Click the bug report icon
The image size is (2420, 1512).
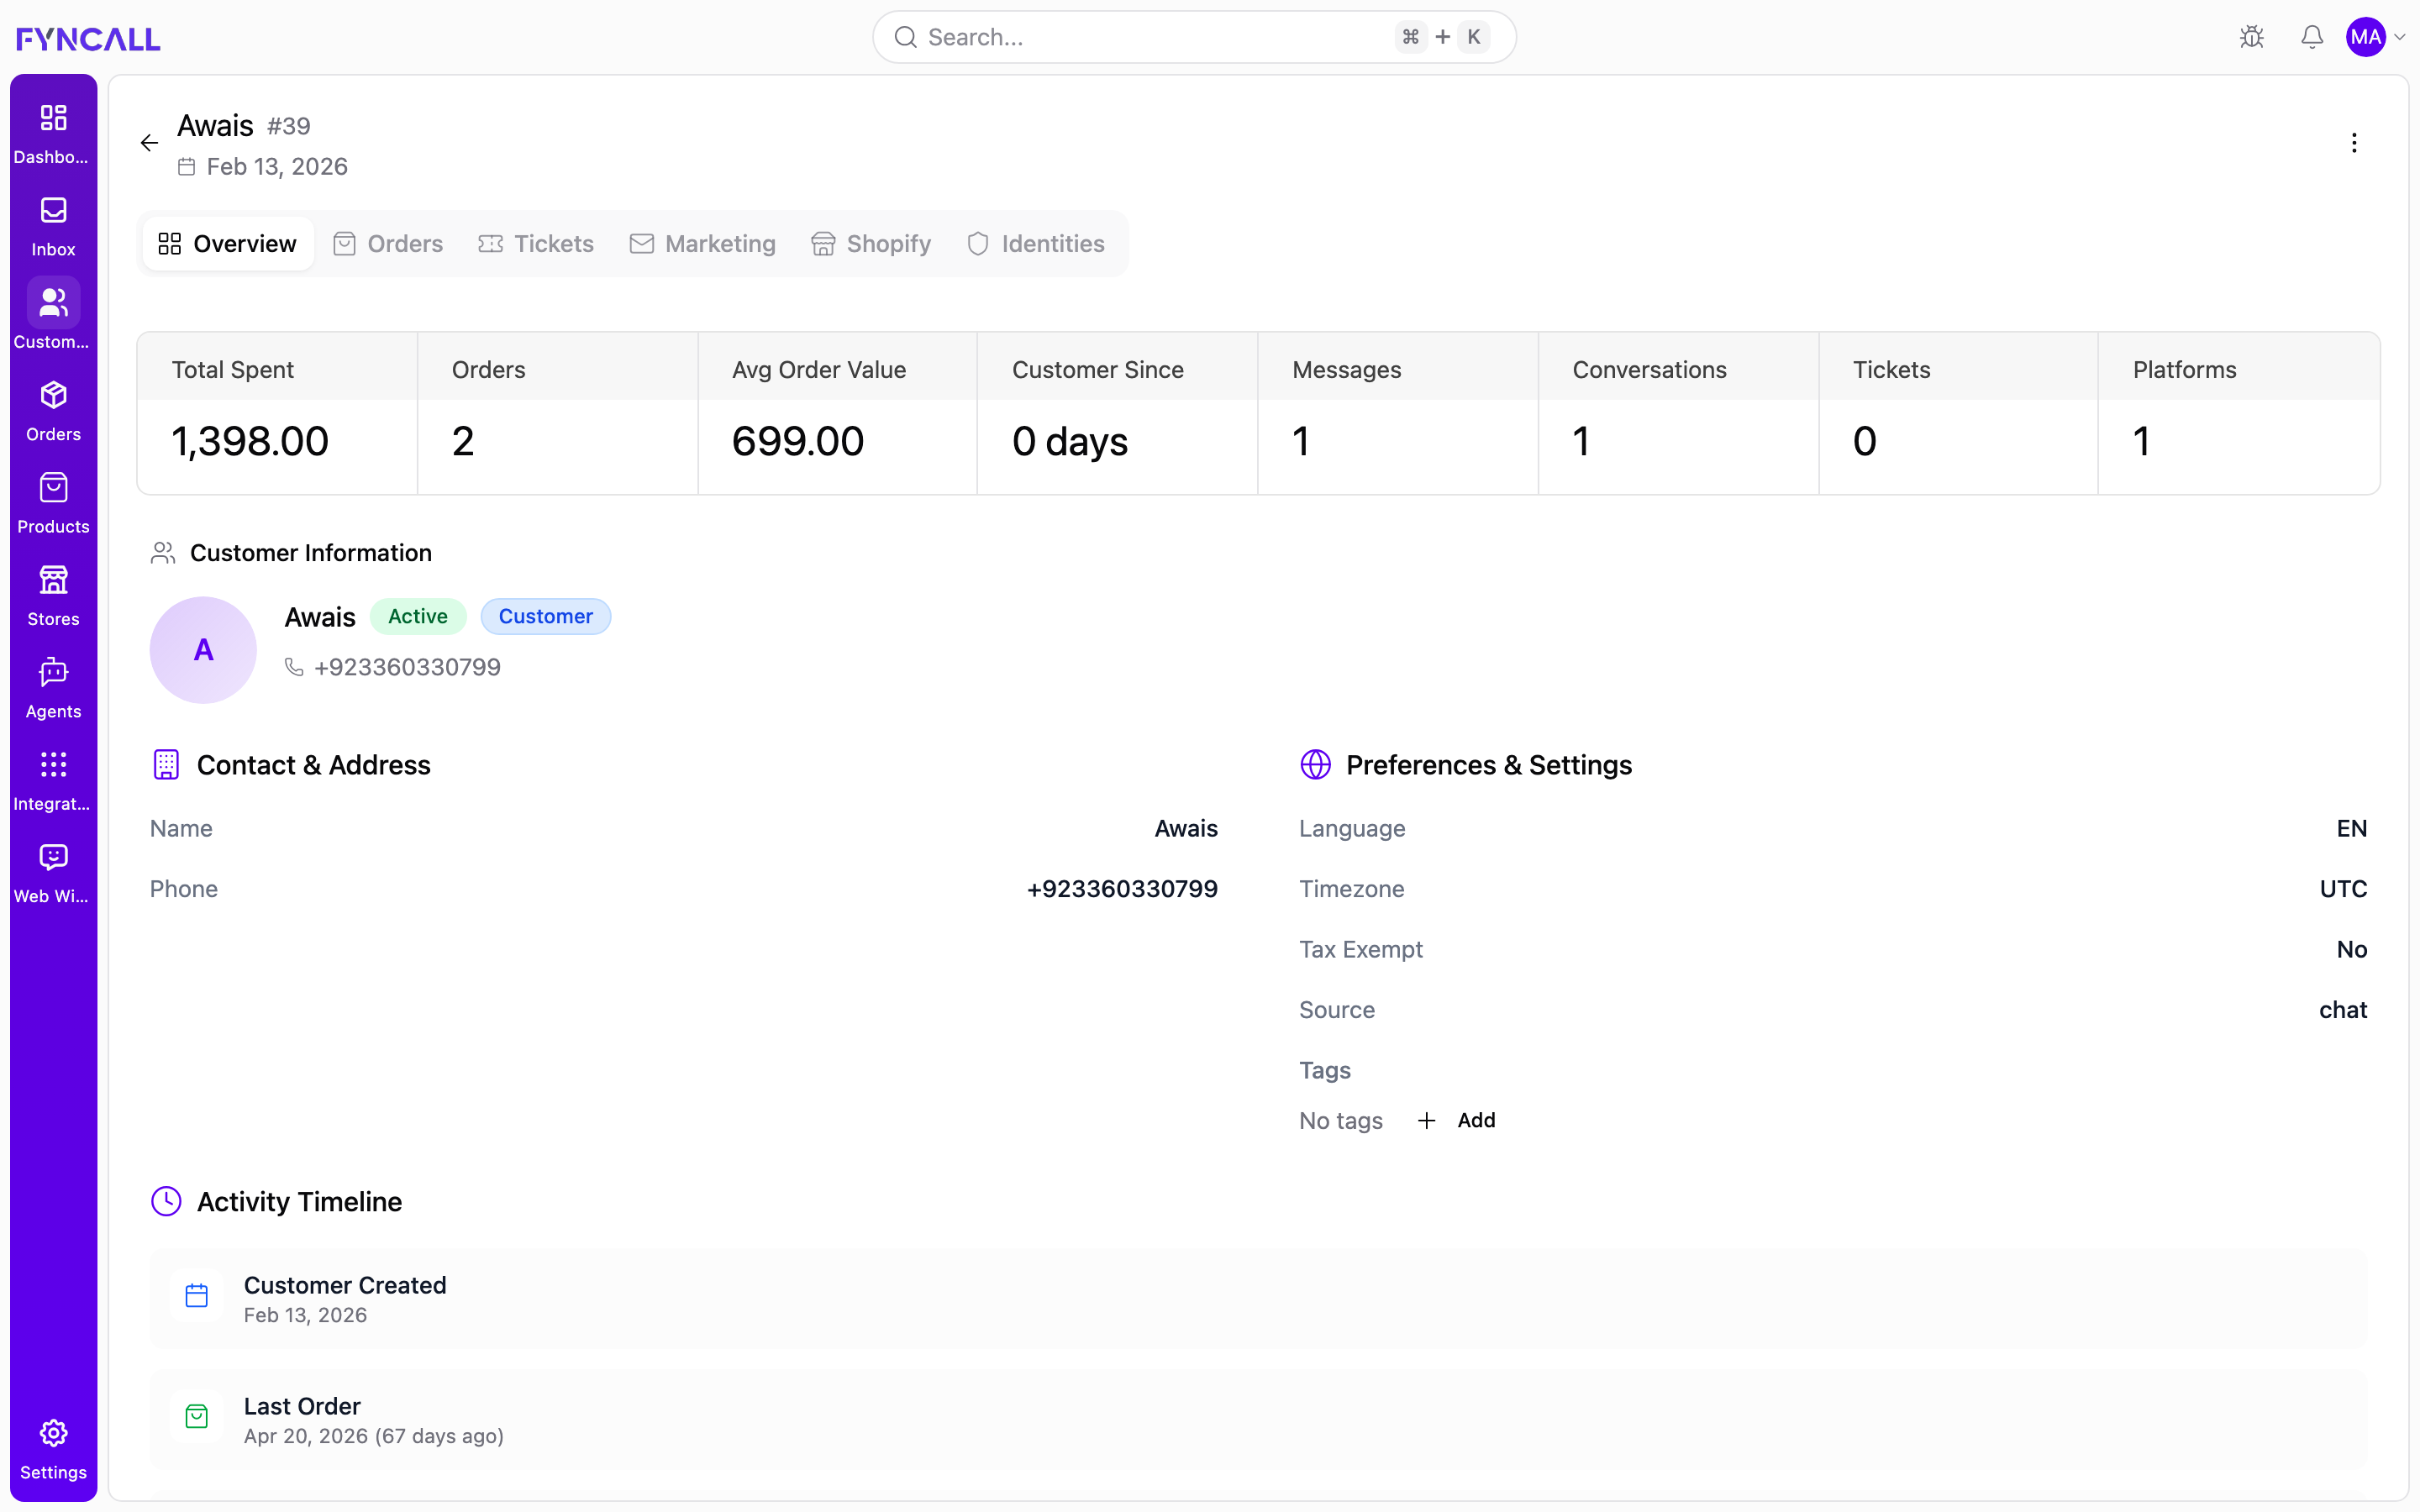[2252, 37]
